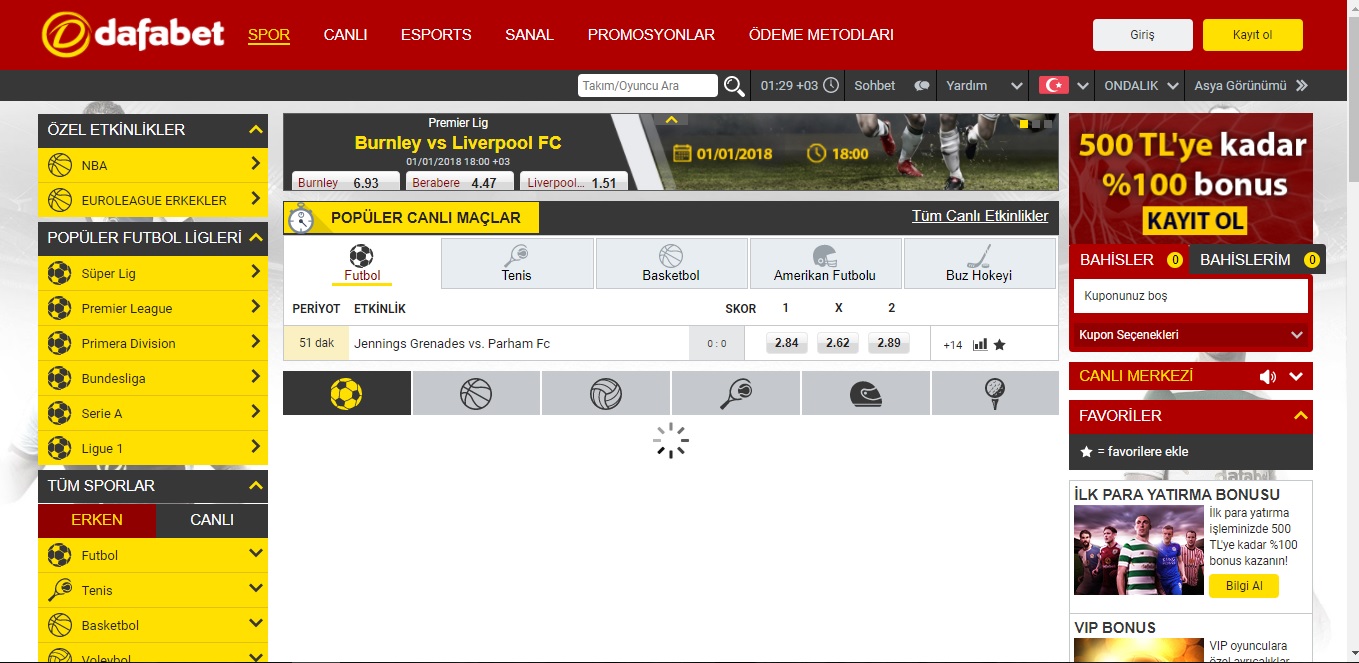Switch to the Tenis live matches tab
1359x663 pixels.
(517, 263)
